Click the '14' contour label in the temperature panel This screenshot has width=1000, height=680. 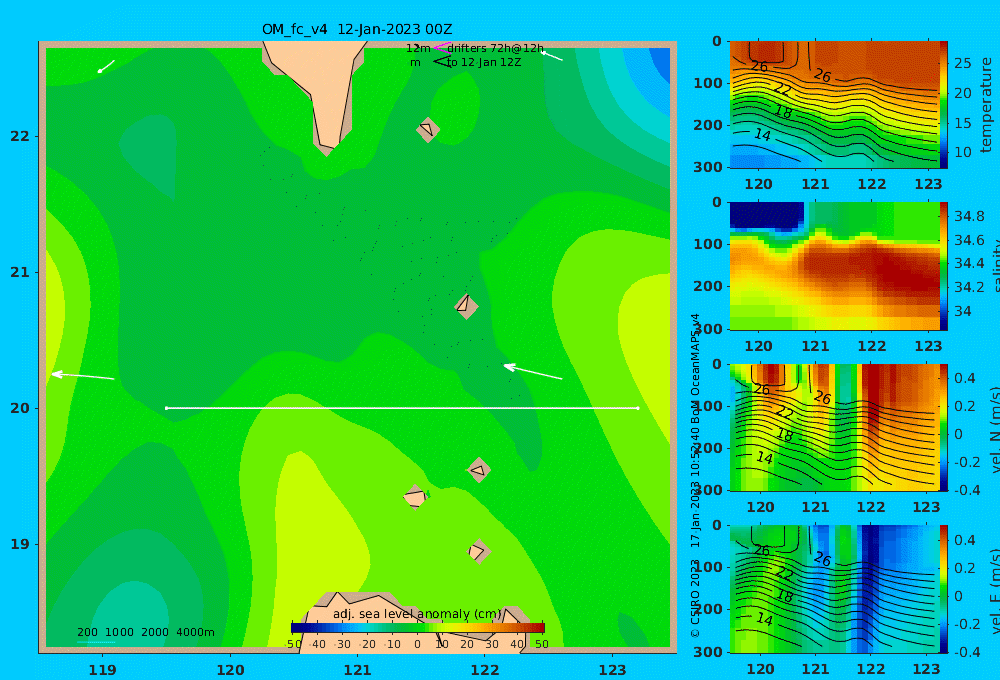pos(762,135)
